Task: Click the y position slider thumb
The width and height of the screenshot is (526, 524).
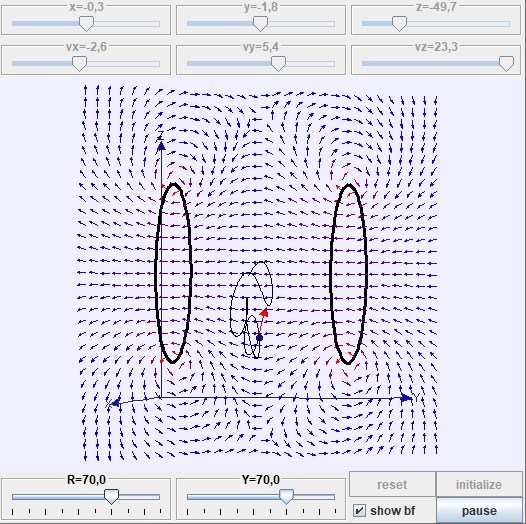Action: (x=260, y=24)
